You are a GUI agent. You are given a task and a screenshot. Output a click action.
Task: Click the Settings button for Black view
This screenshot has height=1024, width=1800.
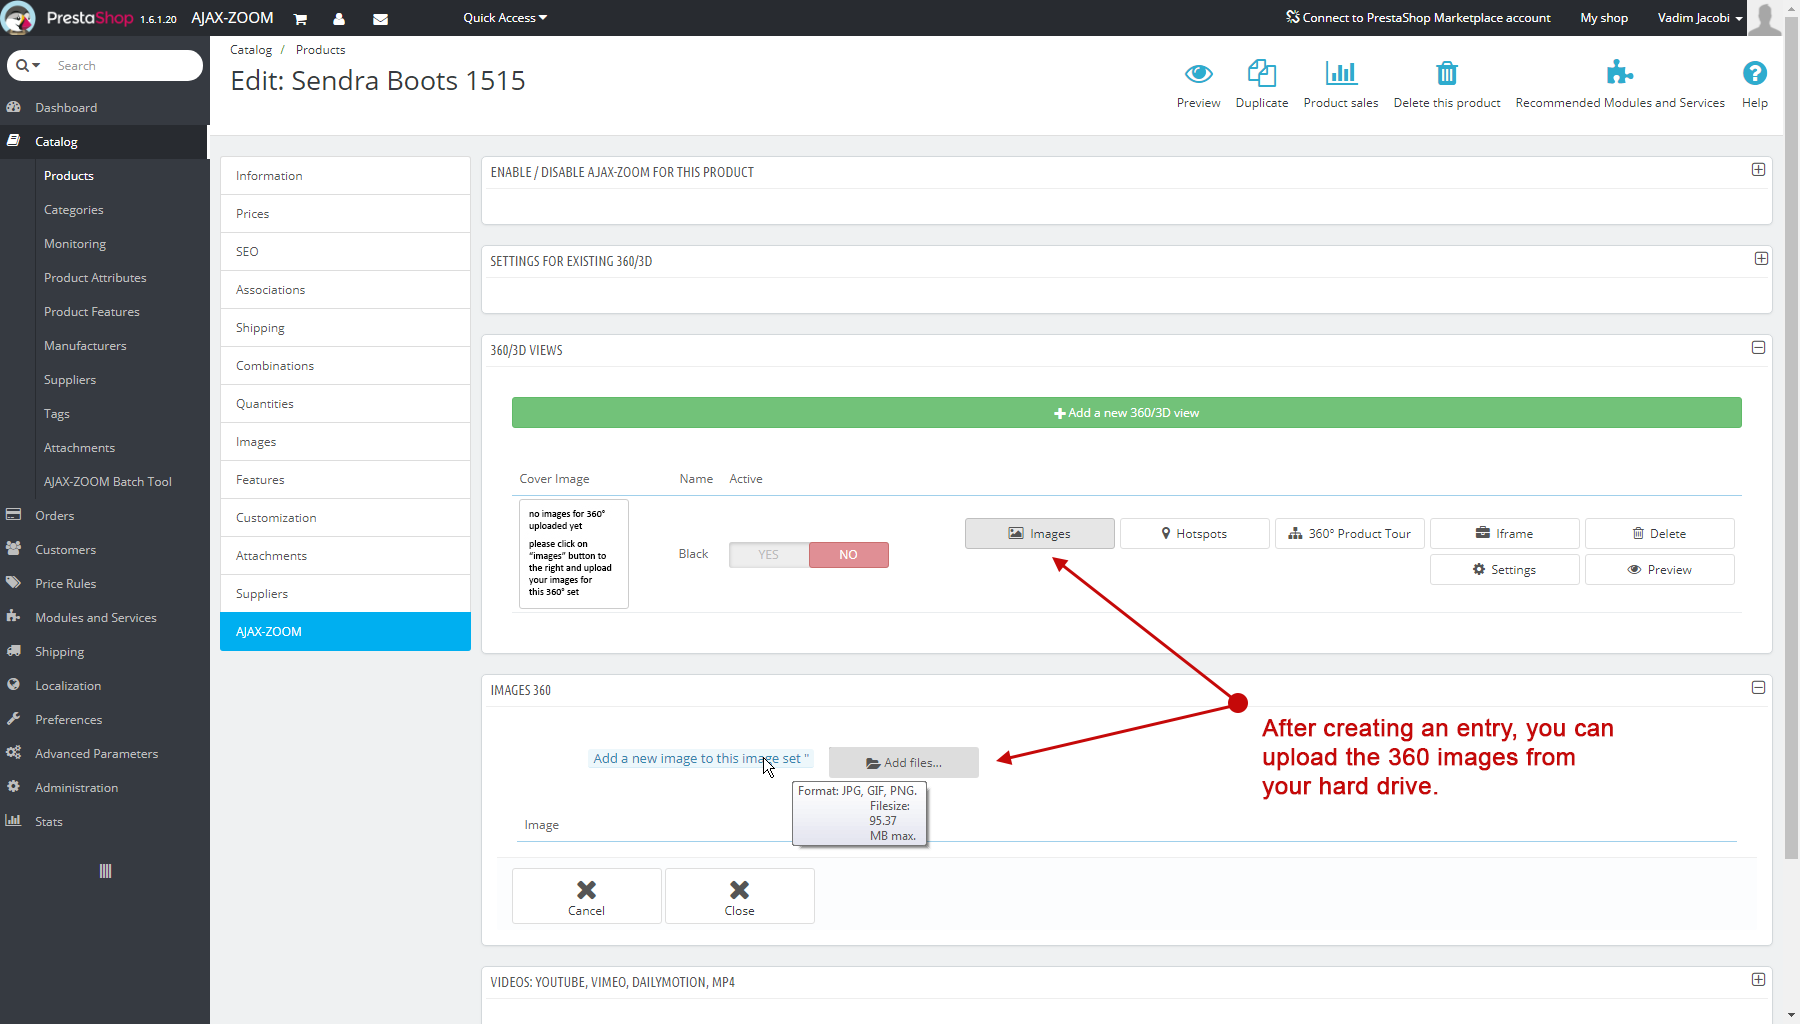point(1505,570)
